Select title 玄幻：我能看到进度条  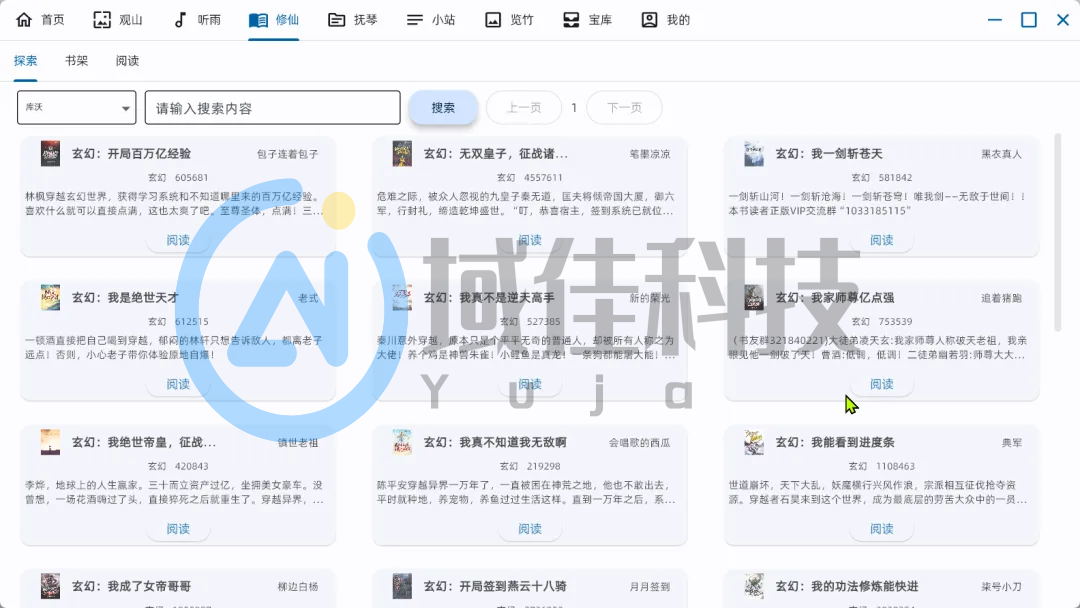(x=835, y=442)
